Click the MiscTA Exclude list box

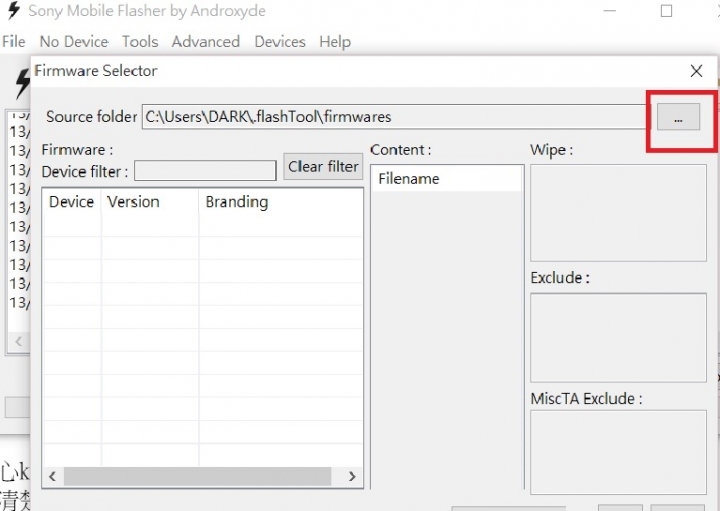click(618, 452)
